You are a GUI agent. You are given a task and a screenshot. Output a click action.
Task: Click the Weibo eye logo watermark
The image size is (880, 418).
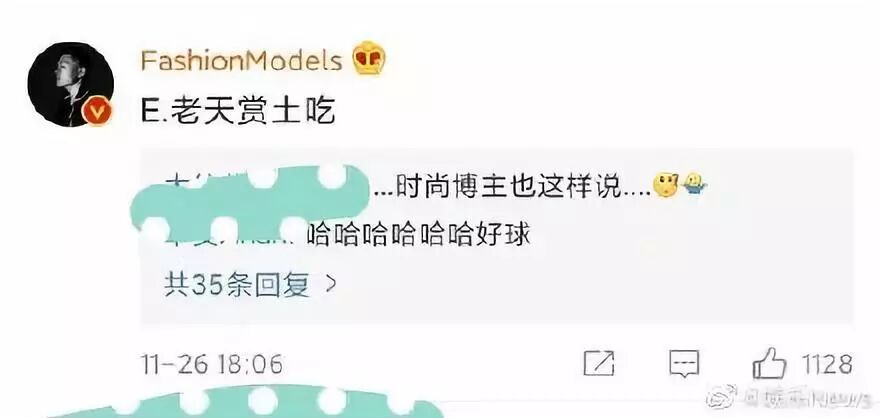point(722,397)
